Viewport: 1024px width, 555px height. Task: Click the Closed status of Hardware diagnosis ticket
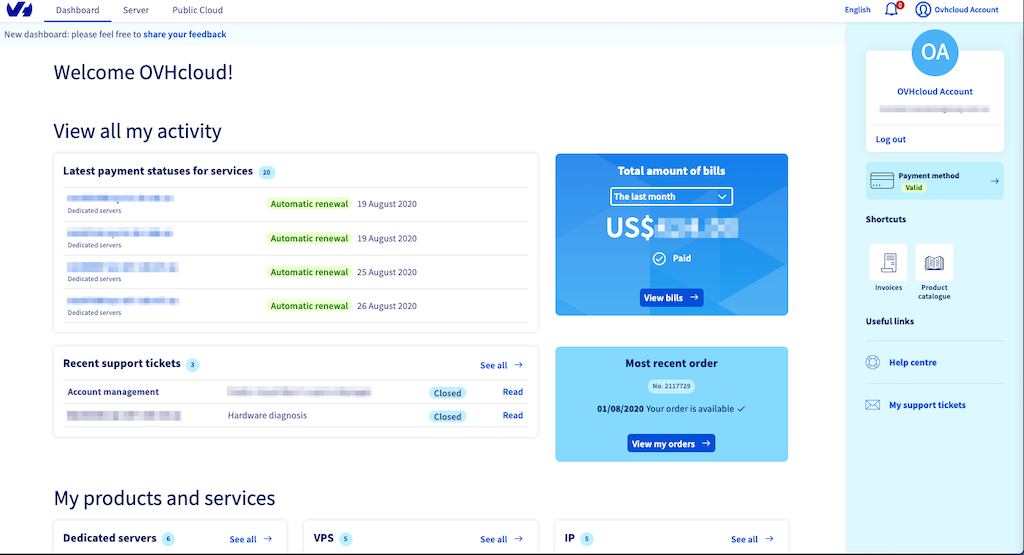click(447, 417)
